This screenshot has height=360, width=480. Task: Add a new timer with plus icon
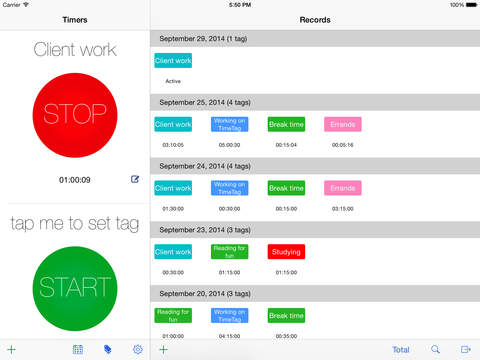pos(12,349)
